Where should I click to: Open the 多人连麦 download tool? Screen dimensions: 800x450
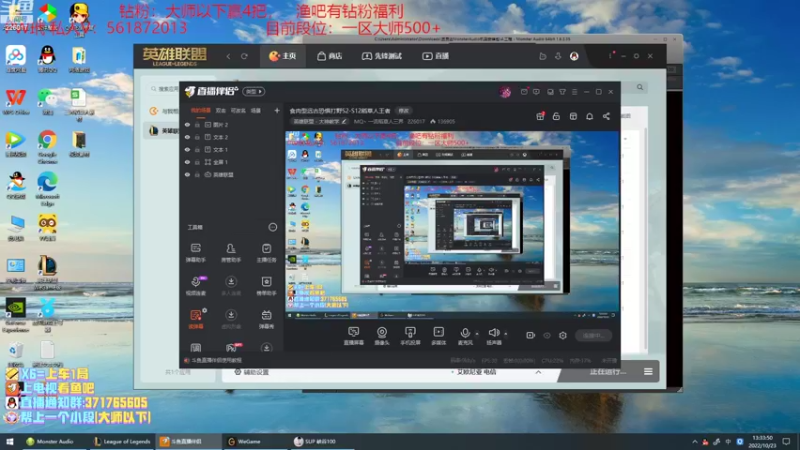click(231, 286)
